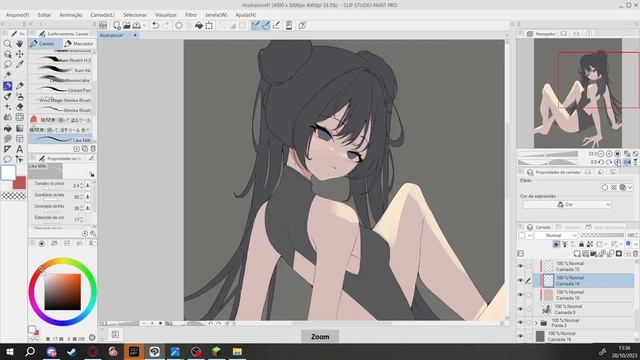Open Windows Start menu

[9, 351]
